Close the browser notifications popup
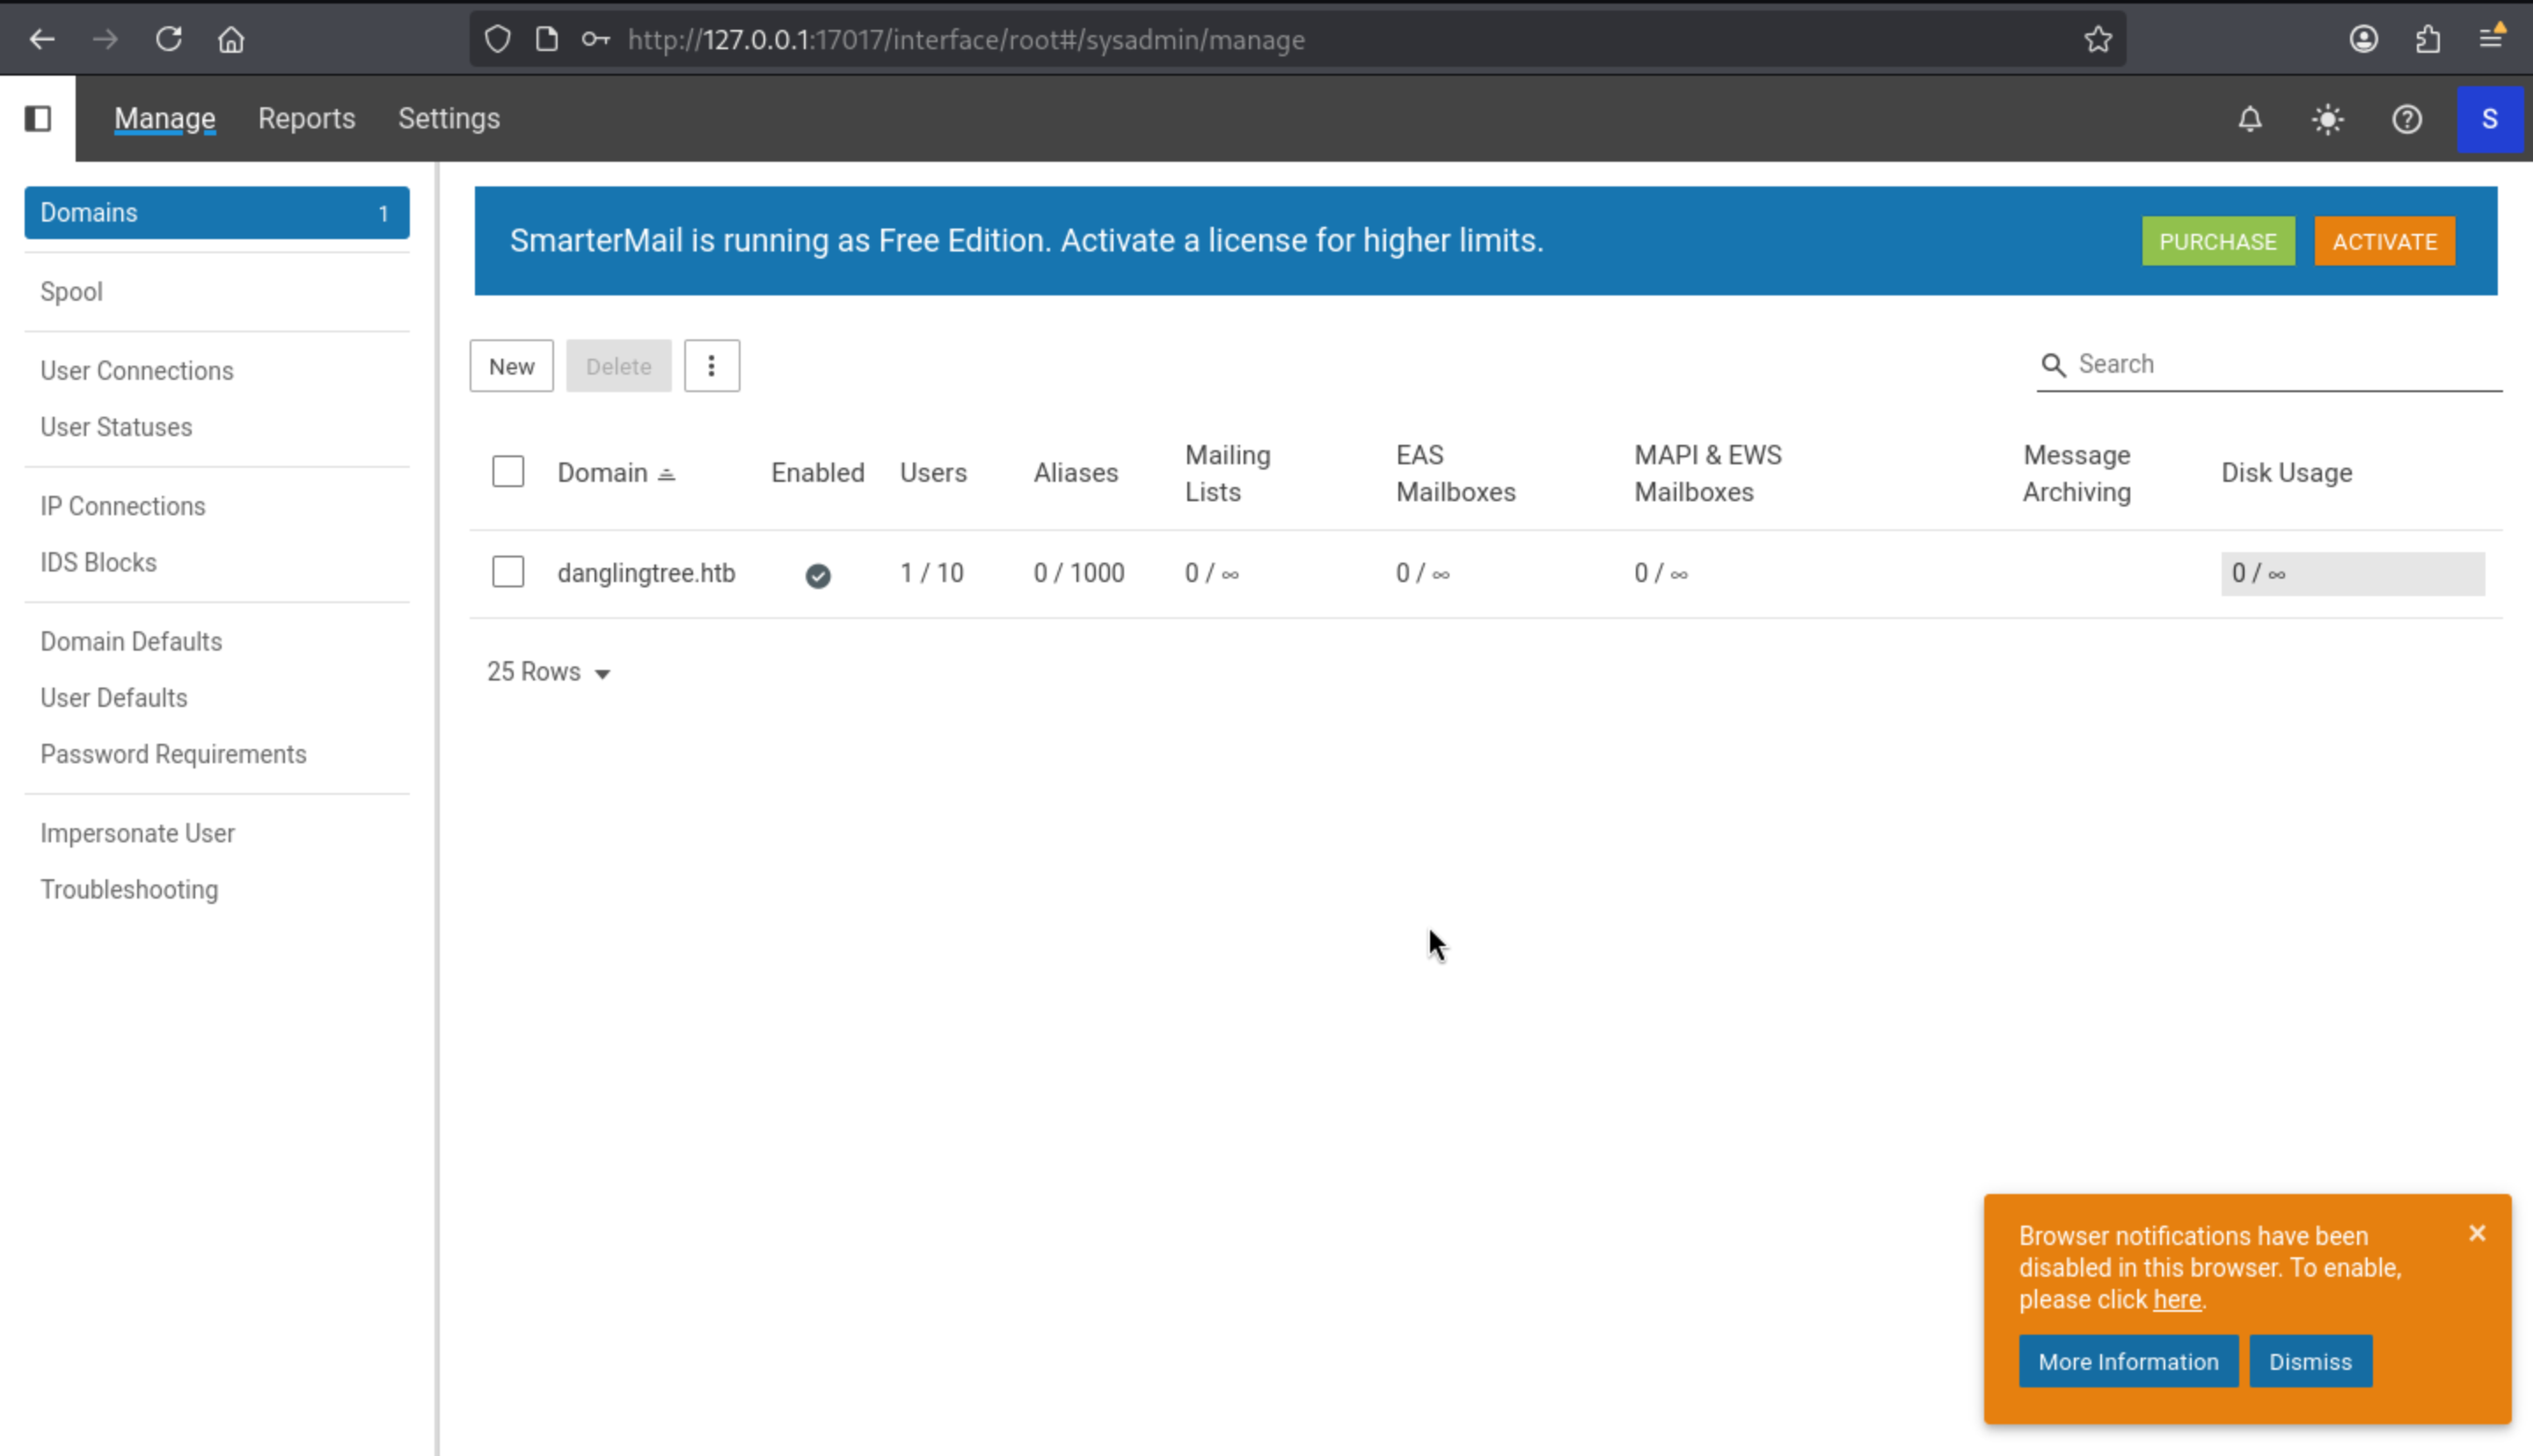Image resolution: width=2533 pixels, height=1456 pixels. click(2477, 1233)
